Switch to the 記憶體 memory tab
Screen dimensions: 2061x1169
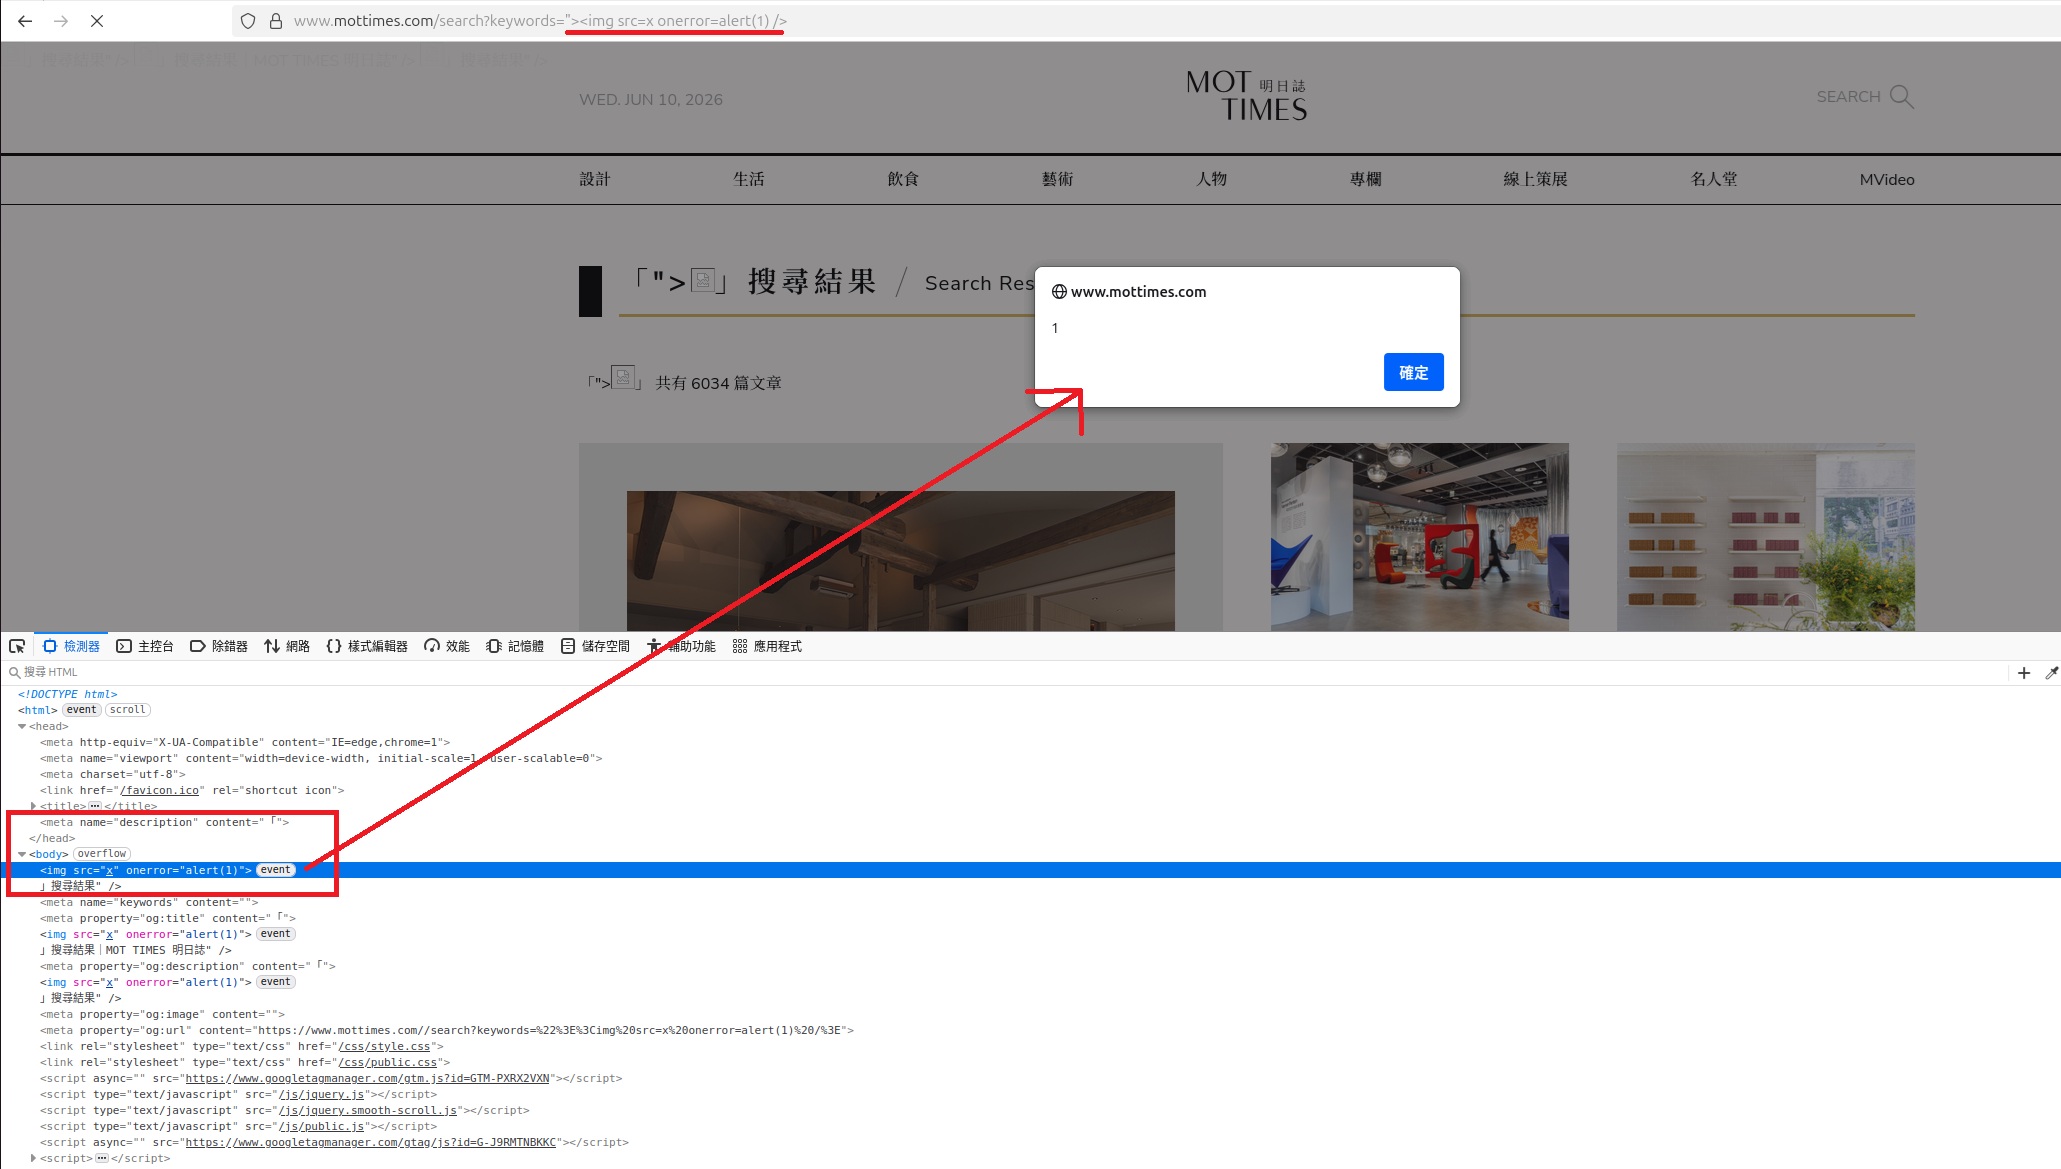click(x=515, y=646)
